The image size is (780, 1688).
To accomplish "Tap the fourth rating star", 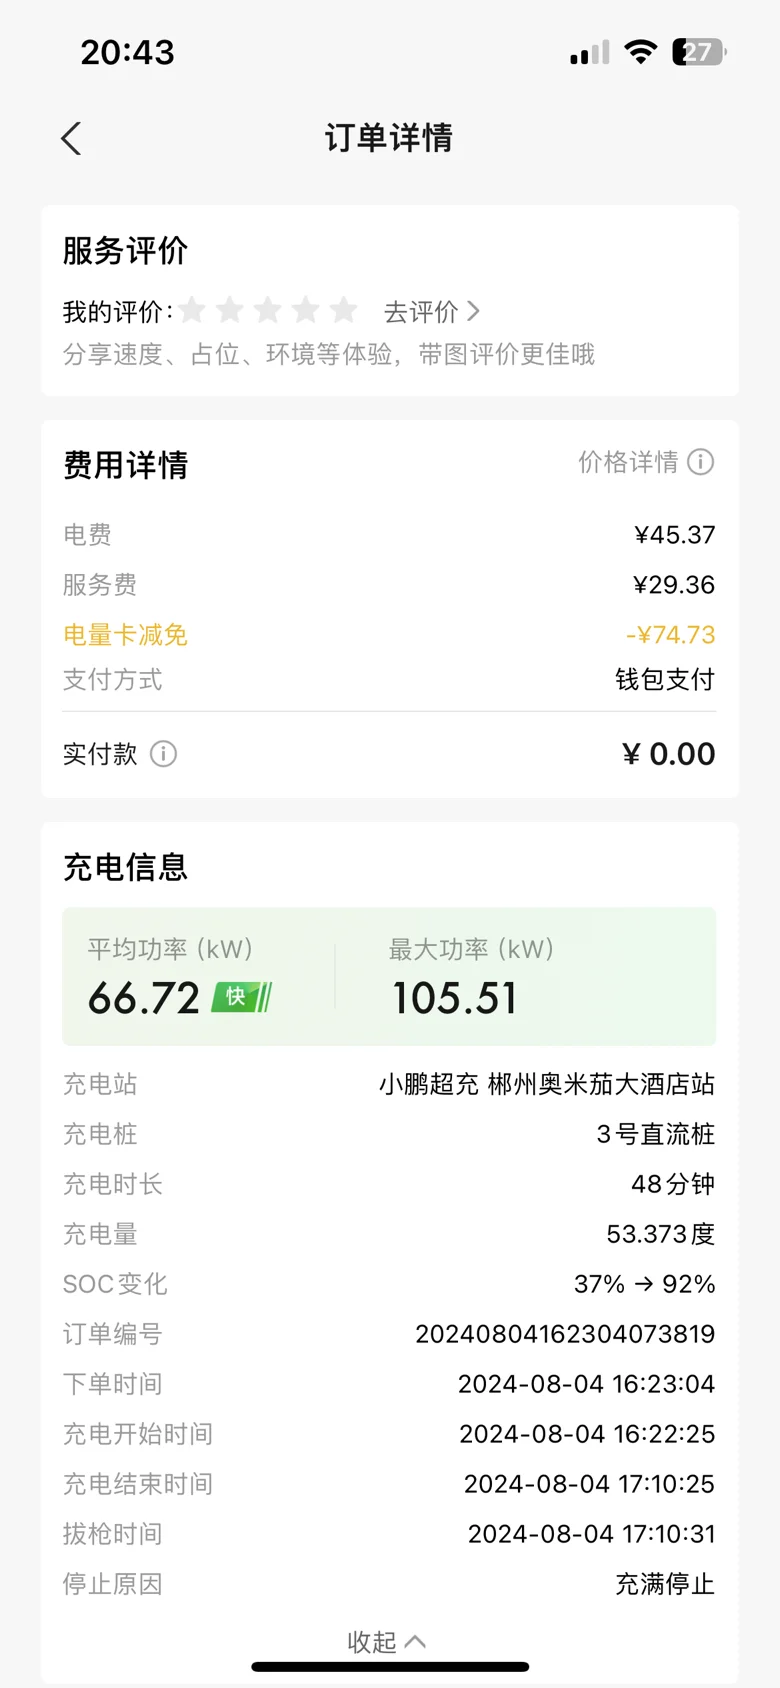I will pyautogui.click(x=306, y=311).
